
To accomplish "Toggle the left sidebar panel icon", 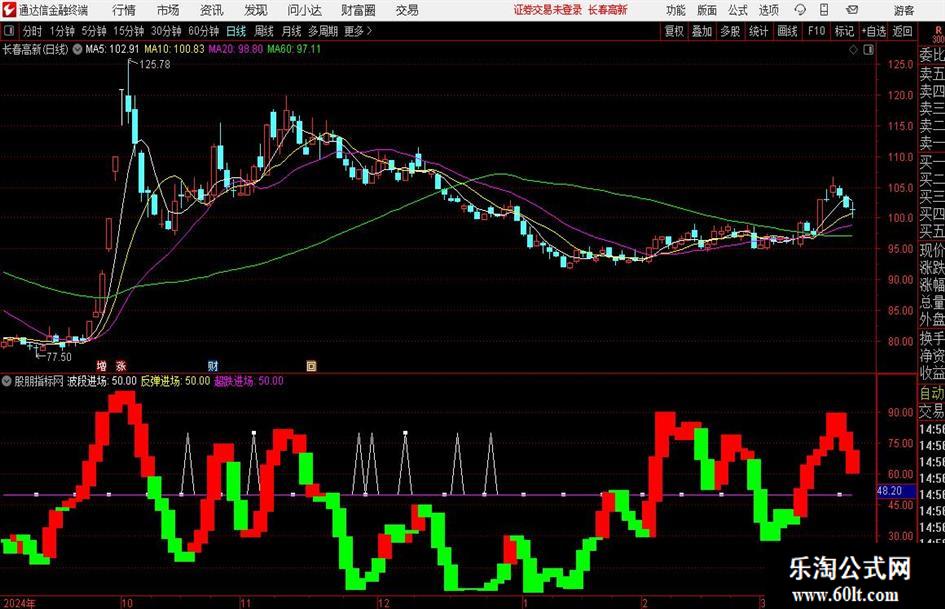I will click(8, 31).
